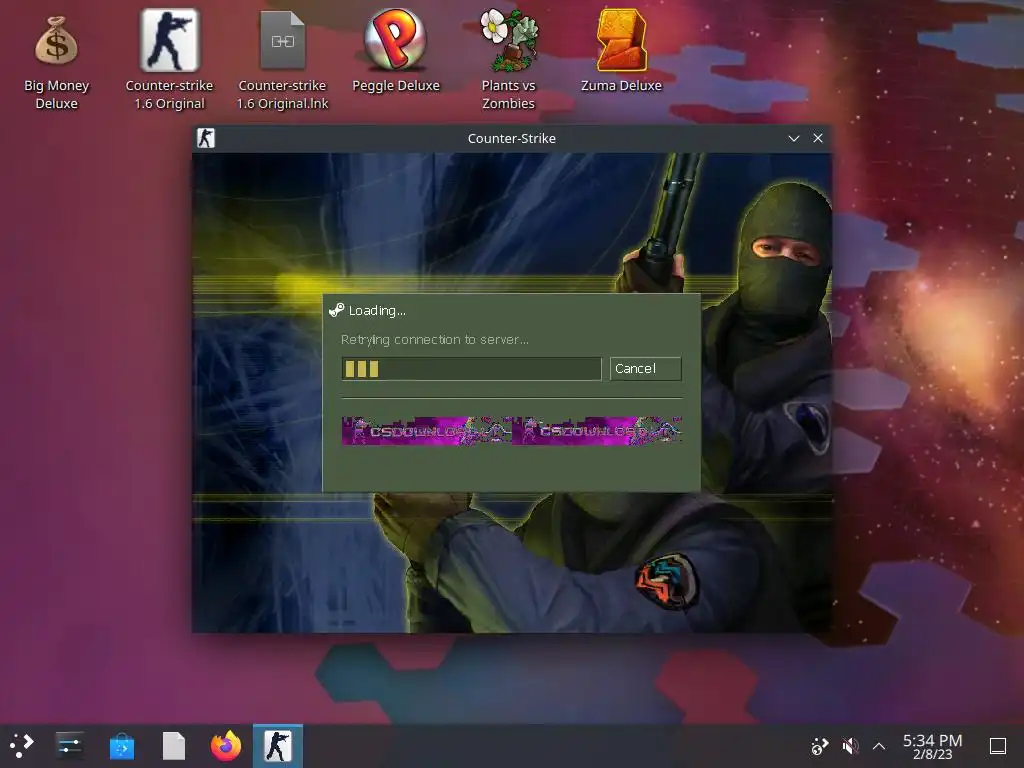Click the Steam icon beside Loading text
The height and width of the screenshot is (768, 1024).
click(x=336, y=310)
